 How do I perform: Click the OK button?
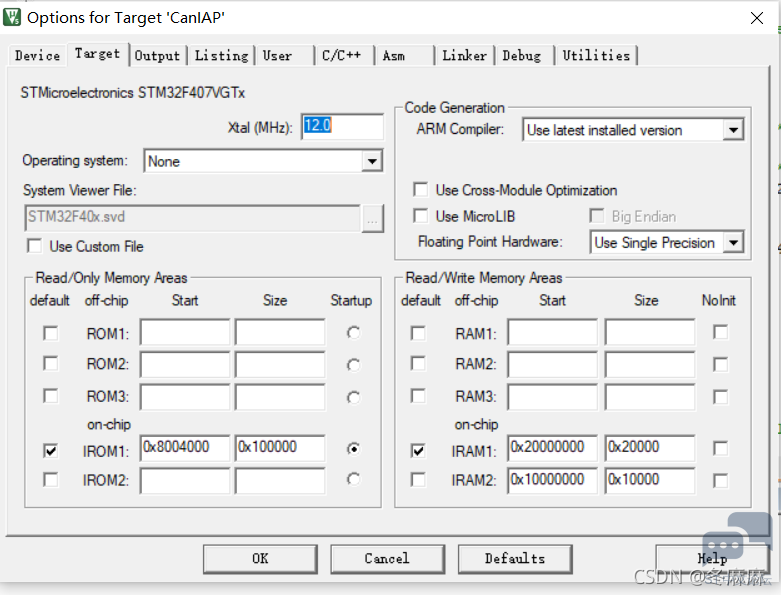pyautogui.click(x=260, y=559)
